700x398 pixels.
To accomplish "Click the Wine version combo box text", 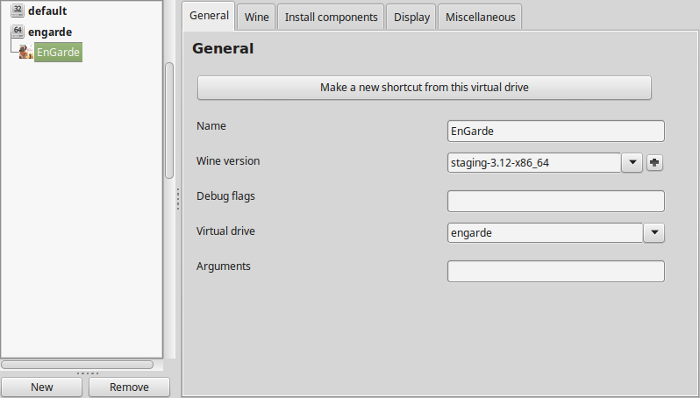I will (534, 163).
